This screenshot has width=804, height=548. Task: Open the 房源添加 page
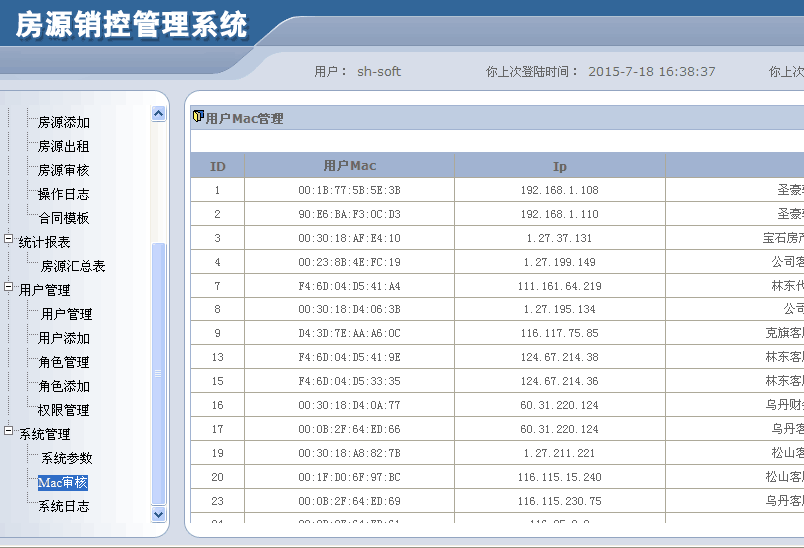64,122
